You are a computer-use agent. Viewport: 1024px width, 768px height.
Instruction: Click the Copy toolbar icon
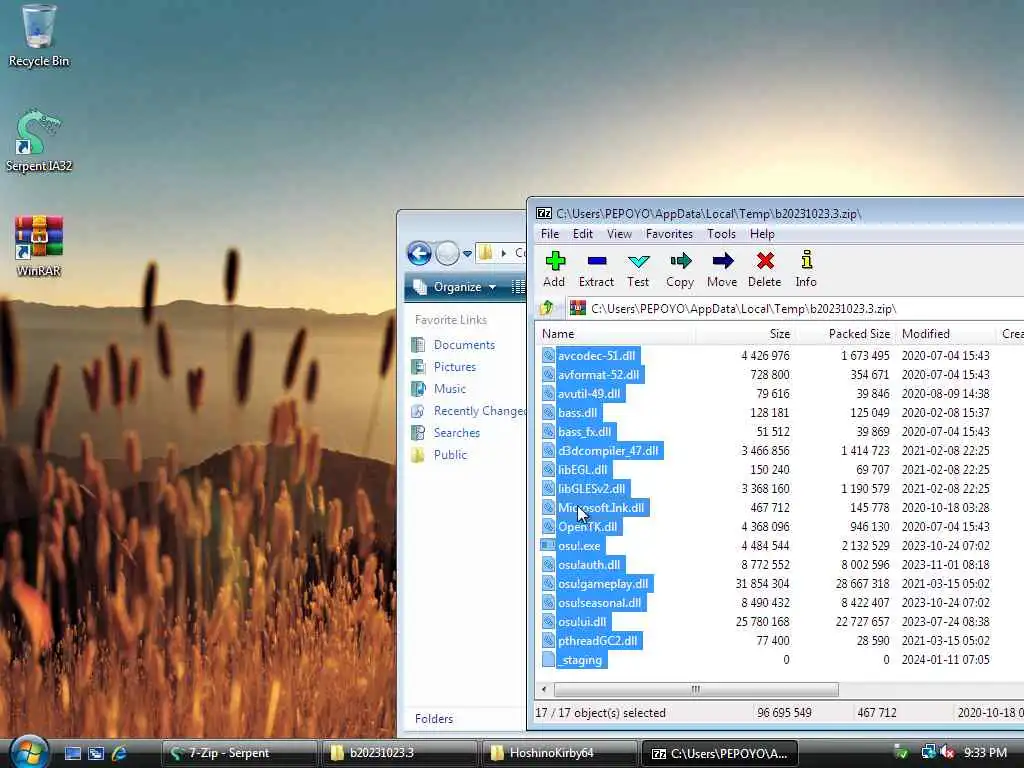680,261
